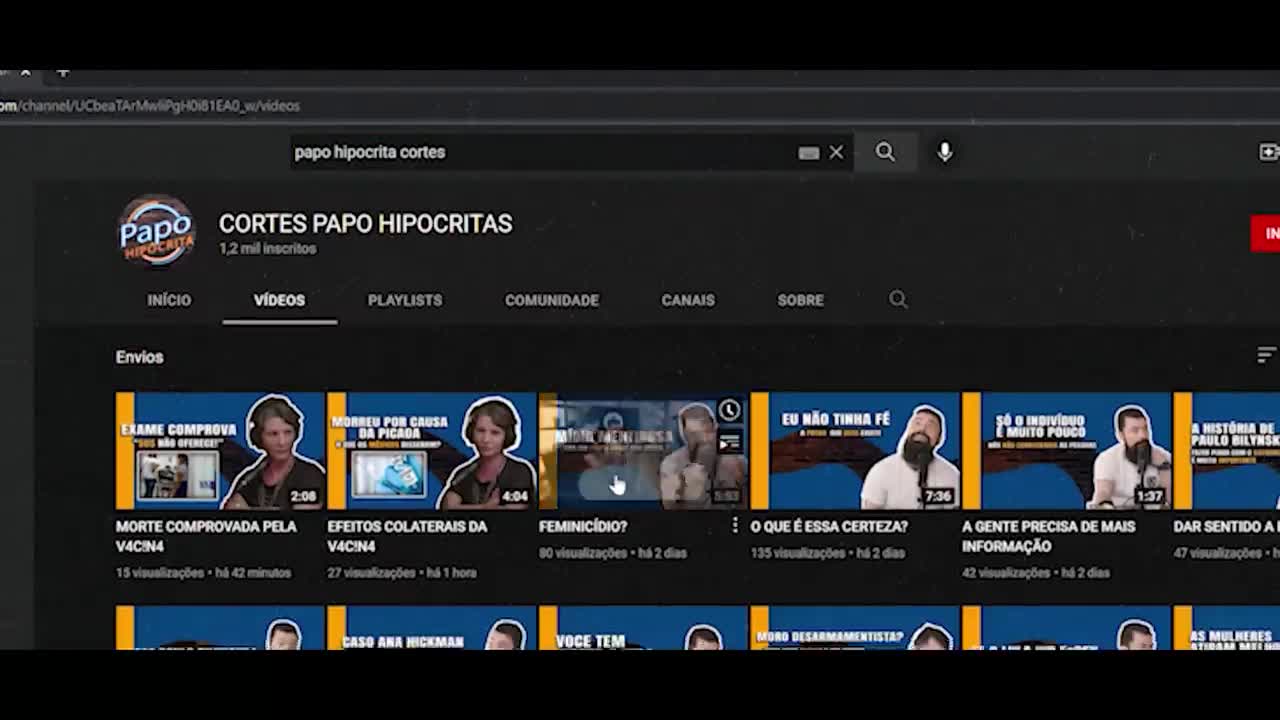Click title link MORTE COMPROVADA PELA V4C!N4
1280x720 pixels.
click(x=206, y=536)
